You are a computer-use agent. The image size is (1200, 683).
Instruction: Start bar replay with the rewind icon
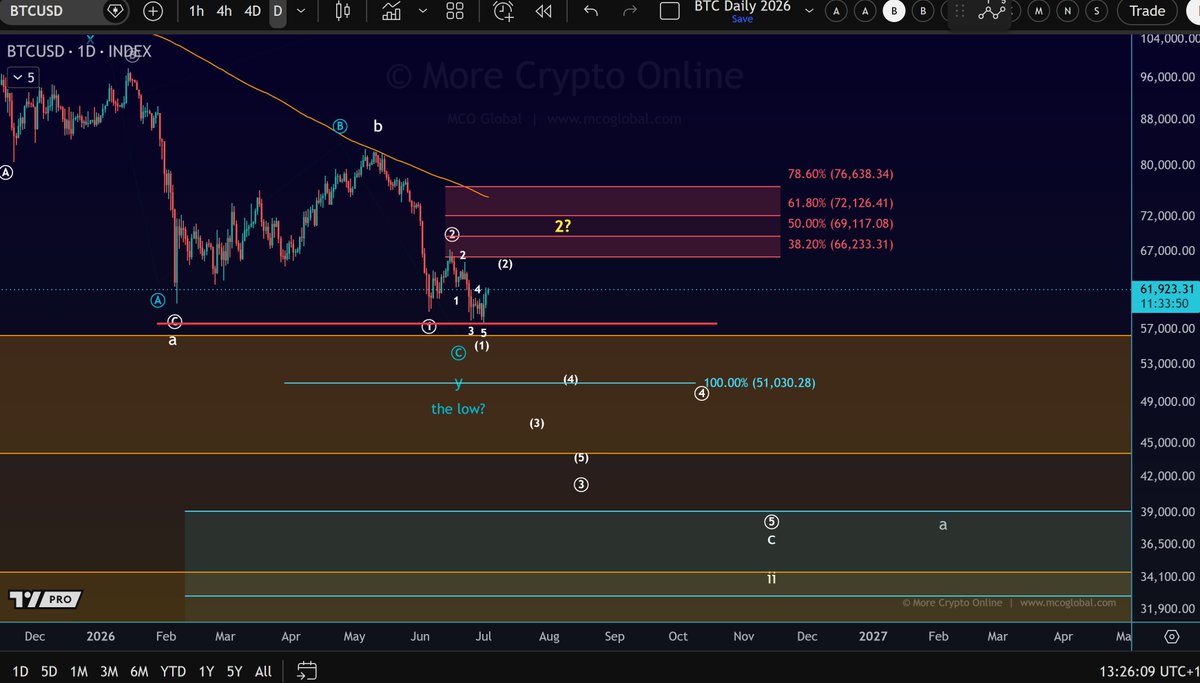coord(543,11)
